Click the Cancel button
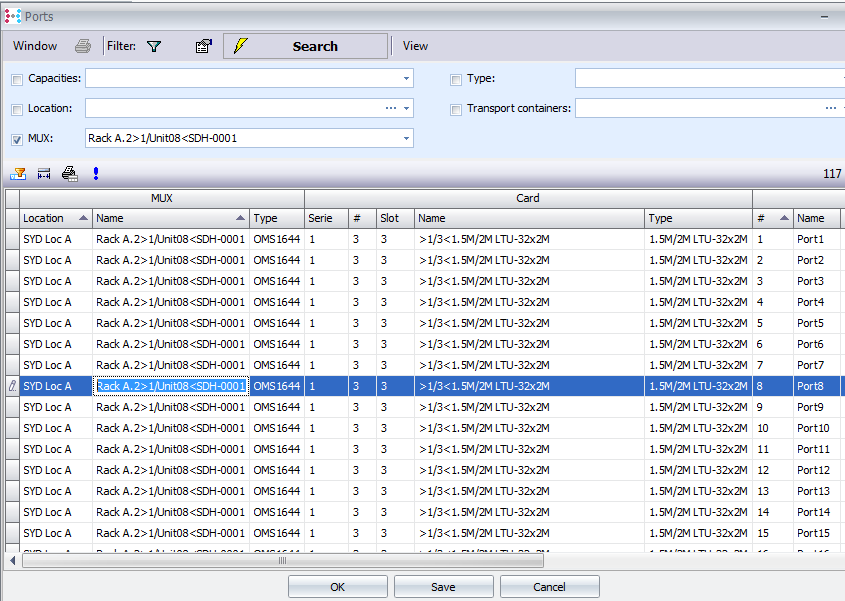The height and width of the screenshot is (601, 845). click(x=550, y=587)
